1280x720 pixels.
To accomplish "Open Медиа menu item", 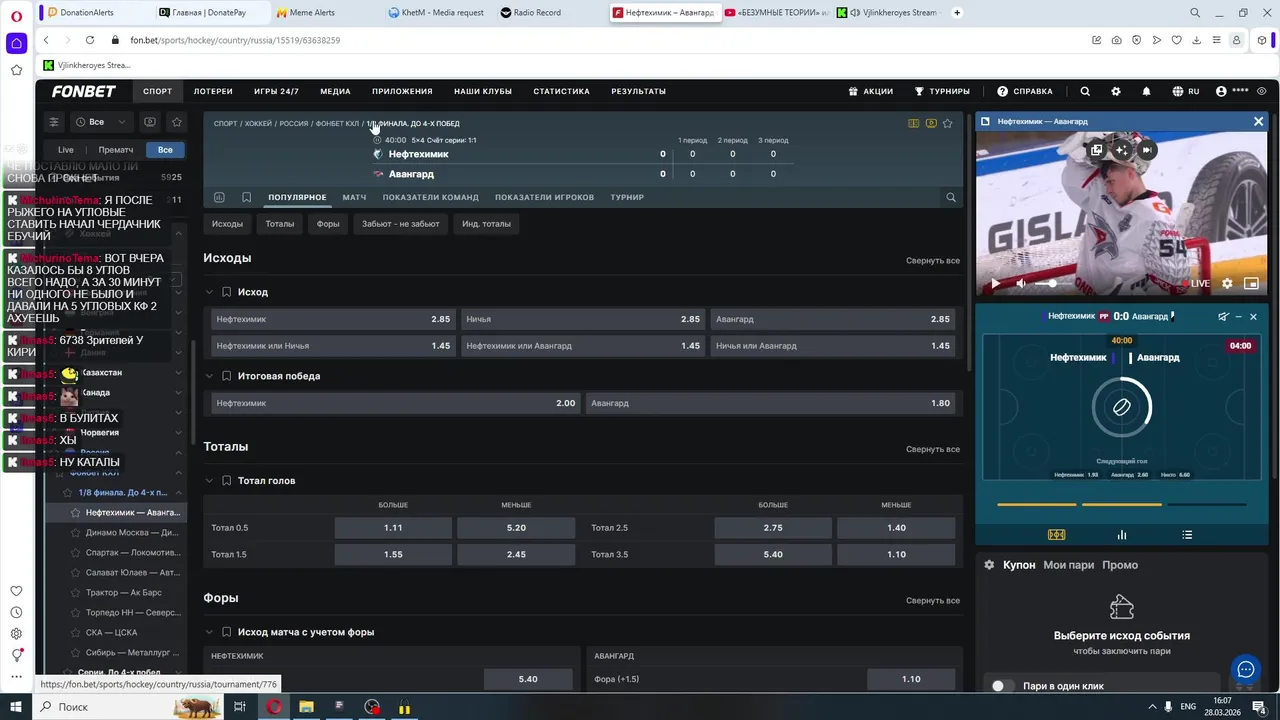I will point(335,91).
